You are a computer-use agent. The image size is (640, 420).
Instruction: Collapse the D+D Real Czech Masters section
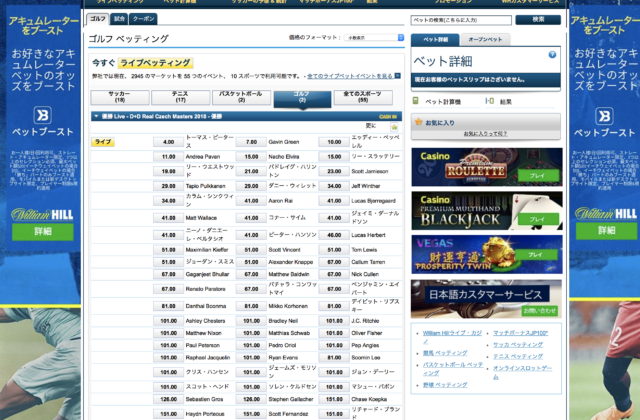click(x=93, y=116)
